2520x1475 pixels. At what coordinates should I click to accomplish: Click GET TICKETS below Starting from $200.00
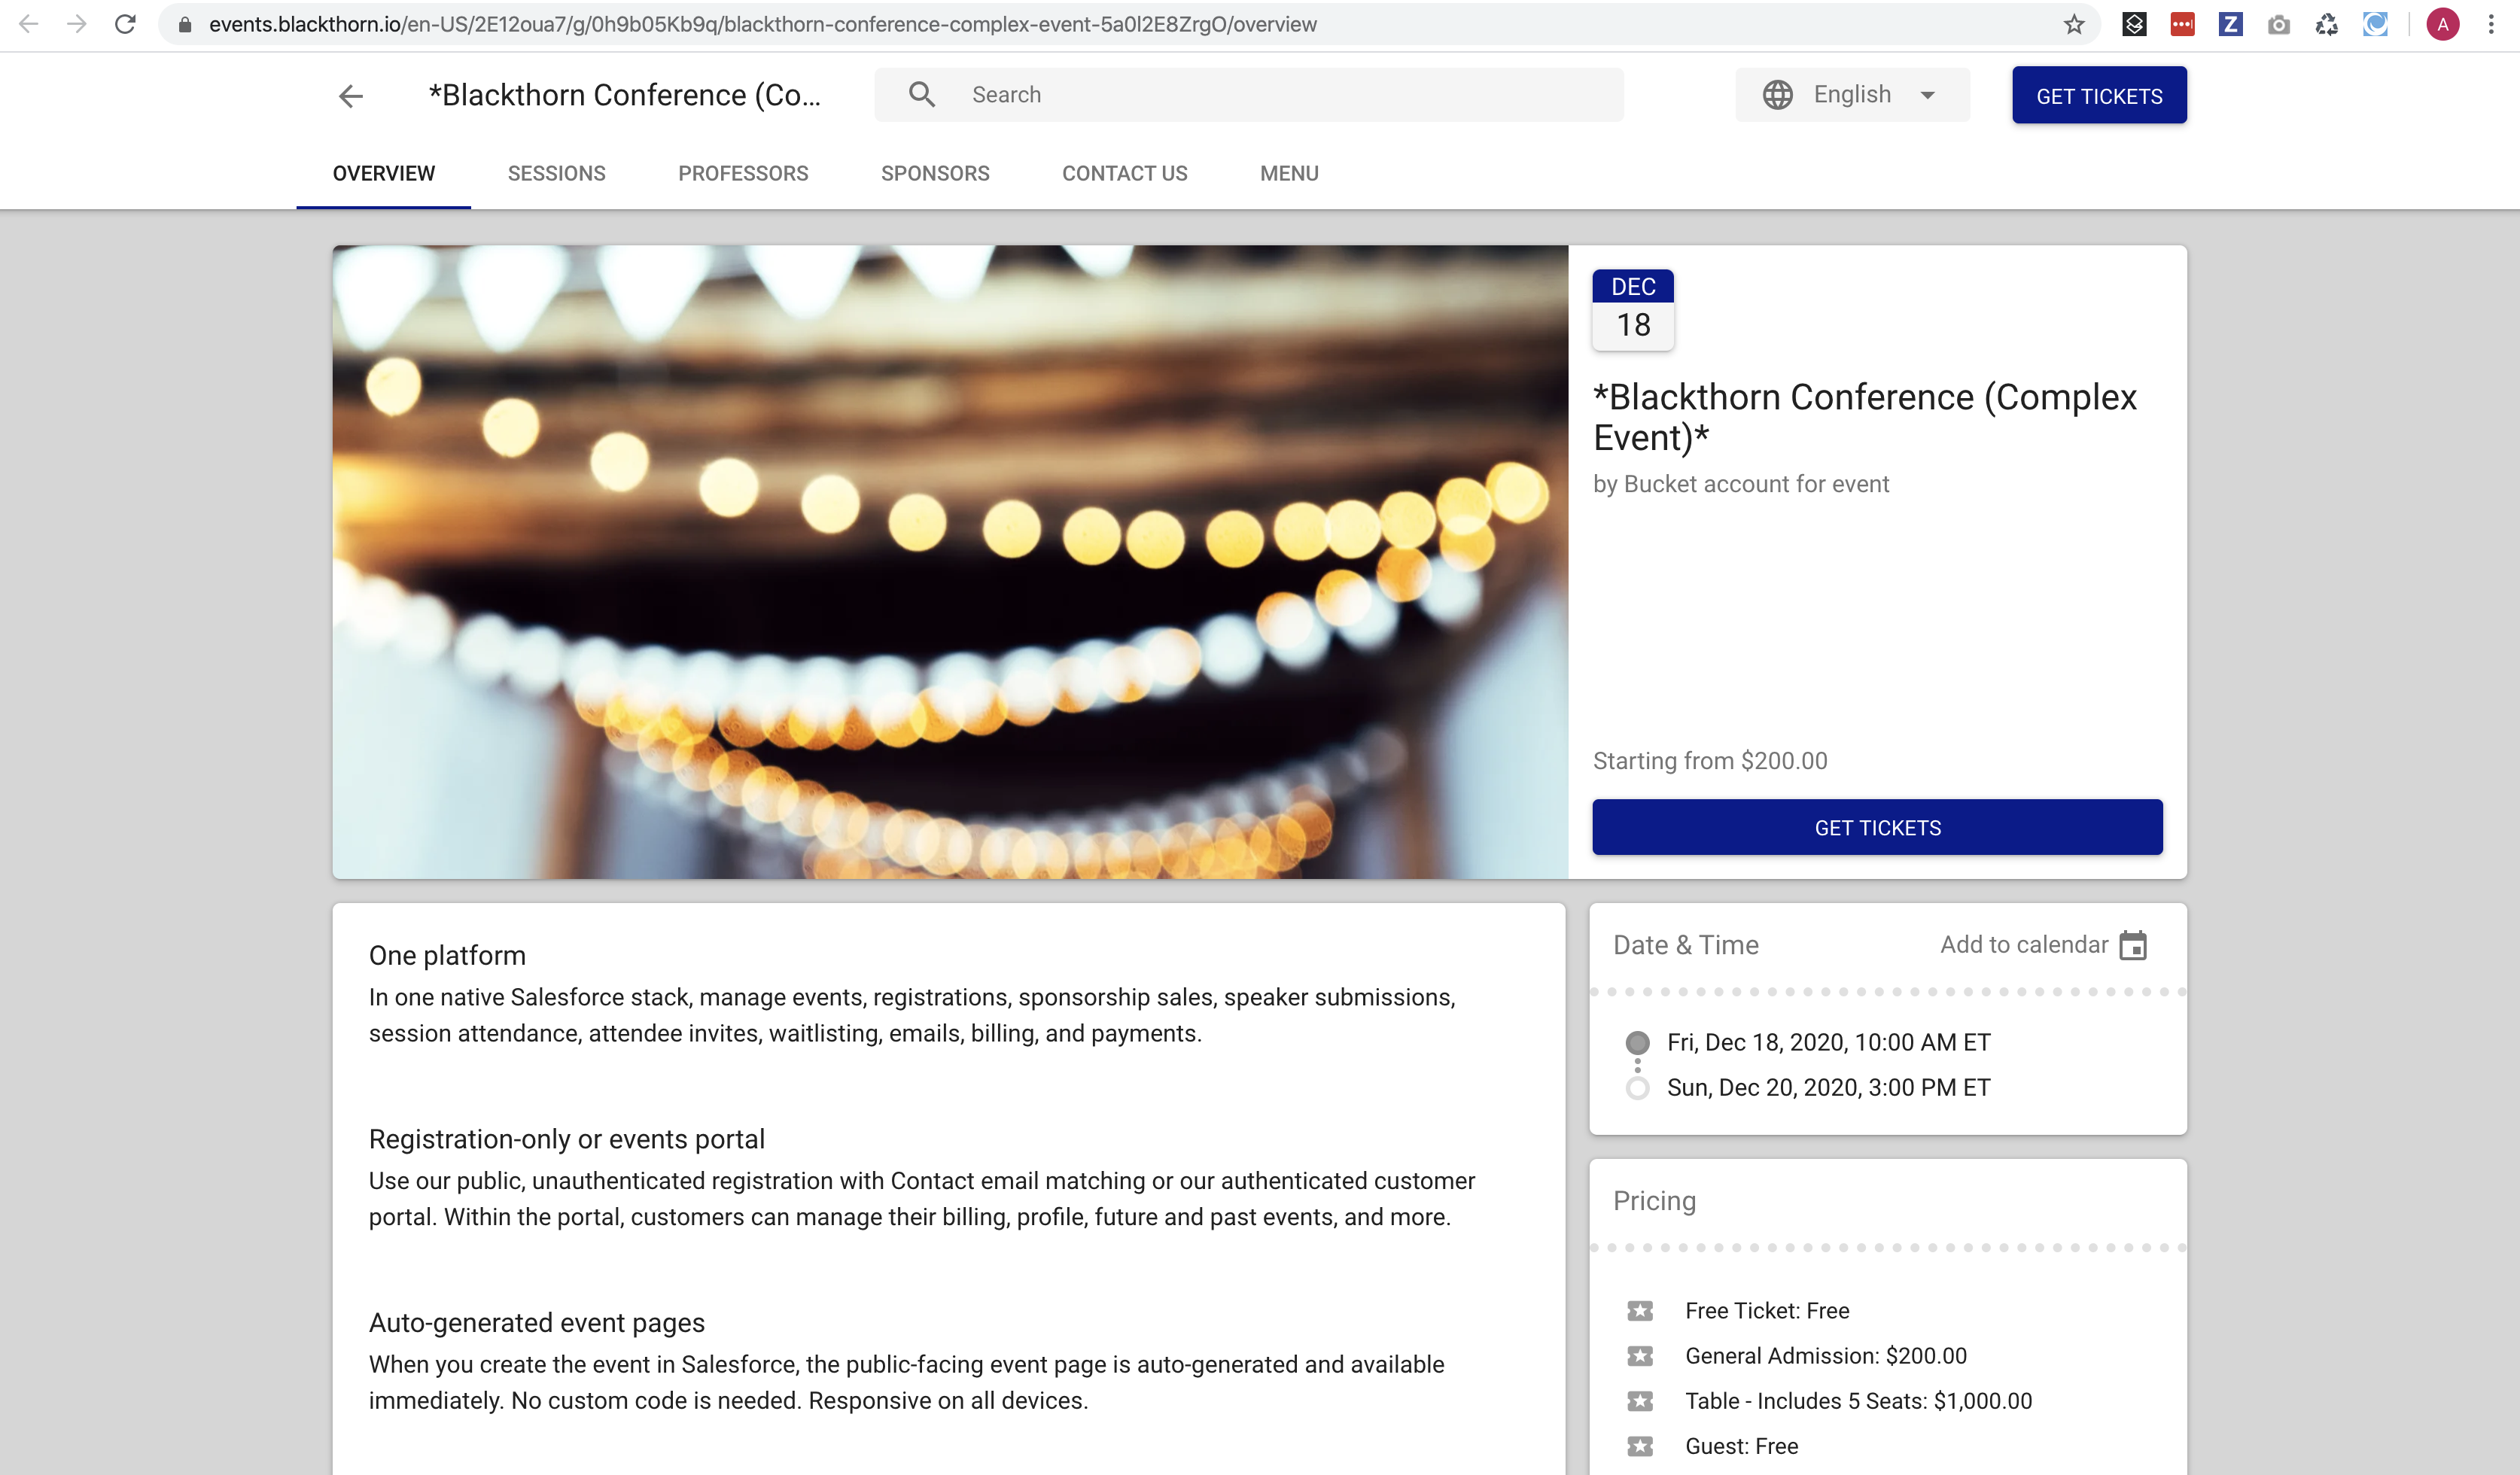point(1877,828)
